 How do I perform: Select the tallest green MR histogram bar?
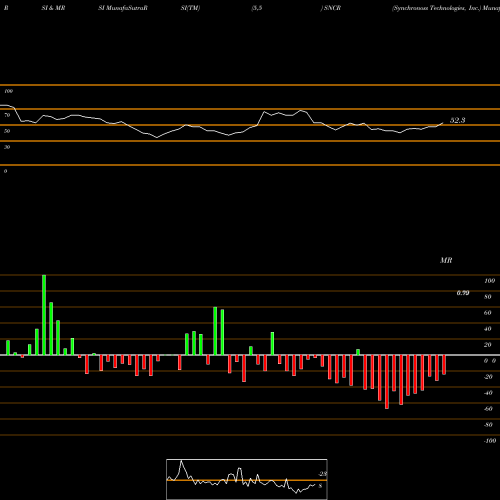click(x=44, y=315)
